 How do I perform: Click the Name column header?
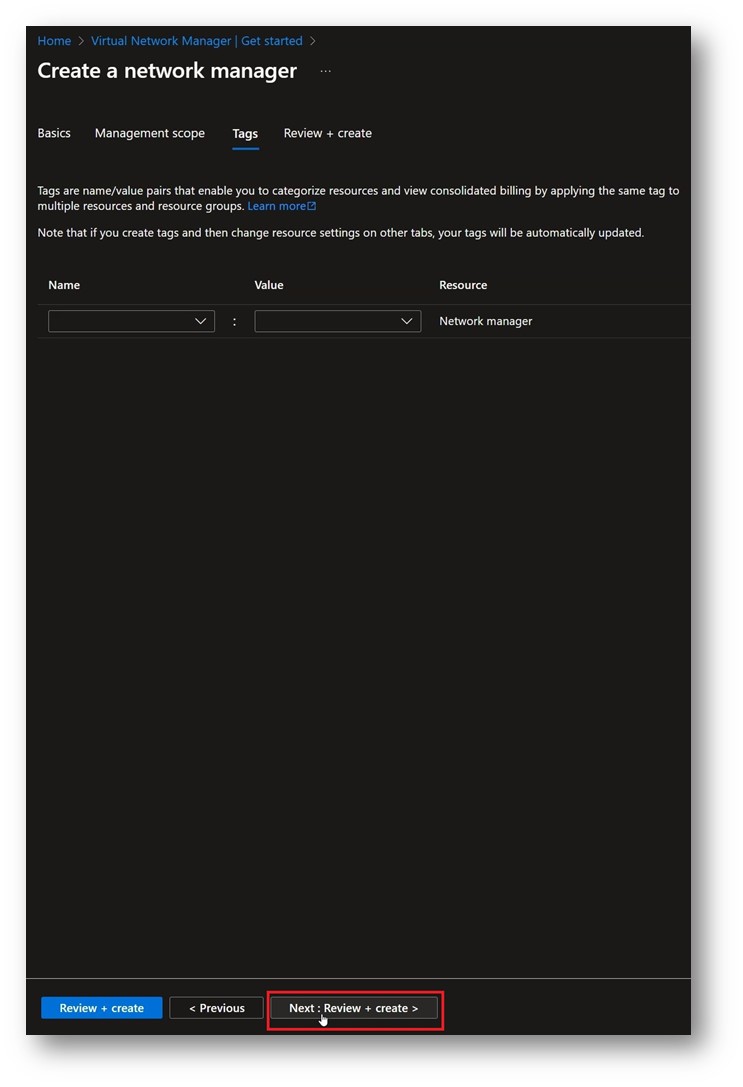(64, 285)
